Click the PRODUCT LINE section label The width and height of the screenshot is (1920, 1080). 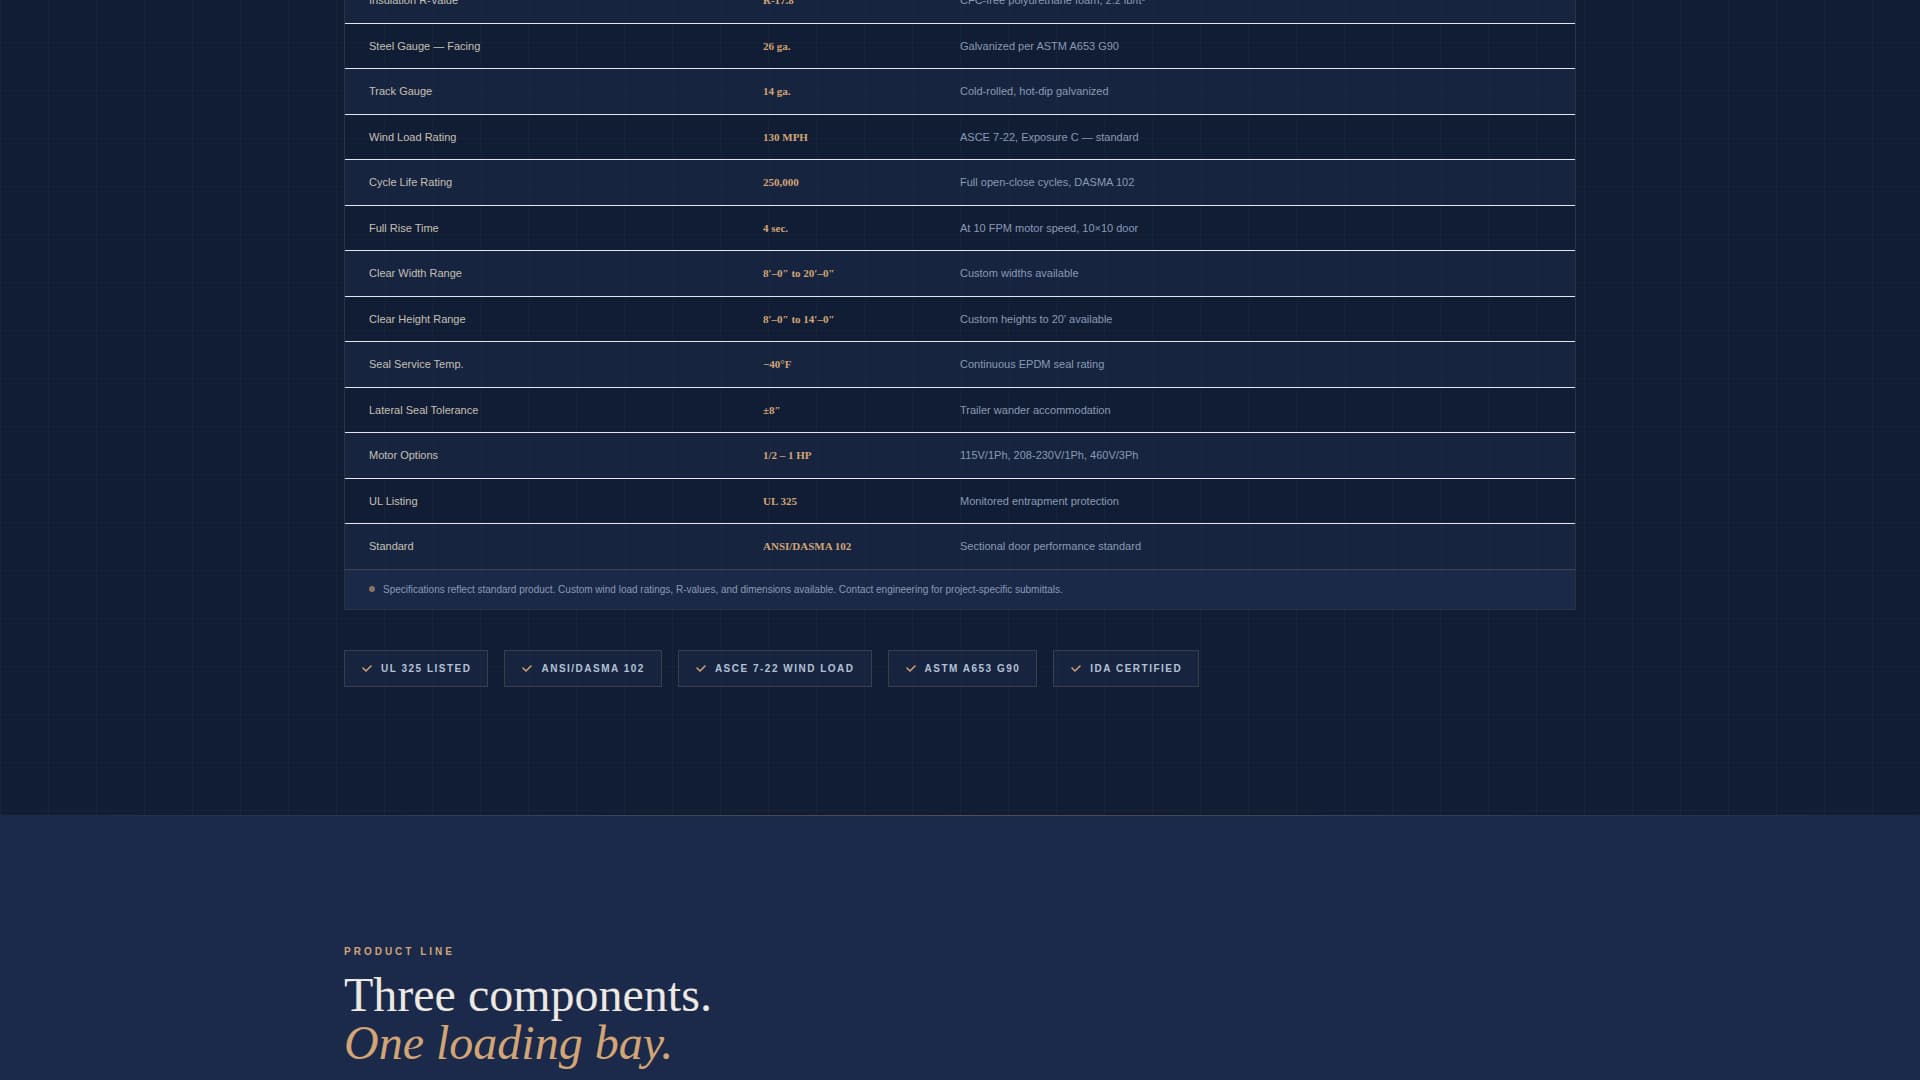[x=398, y=952]
